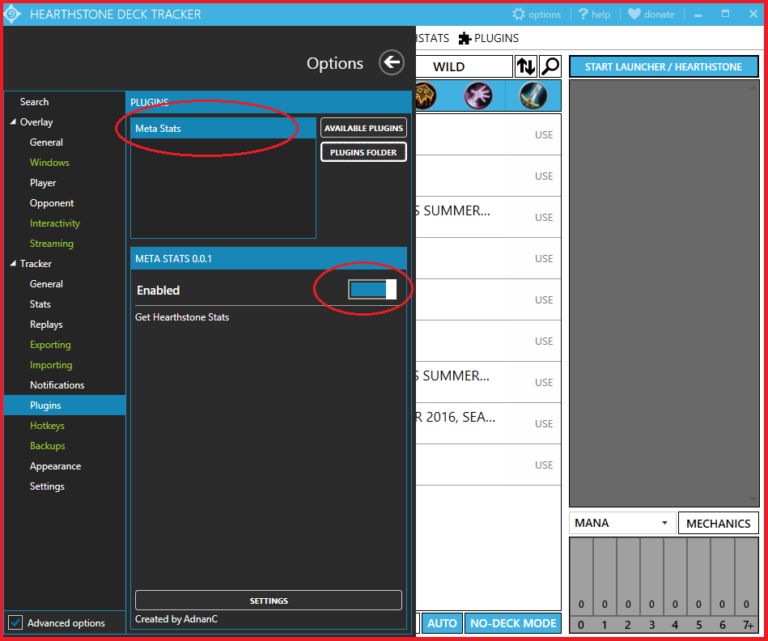
Task: Open the Windows overlay settings
Action: [49, 163]
